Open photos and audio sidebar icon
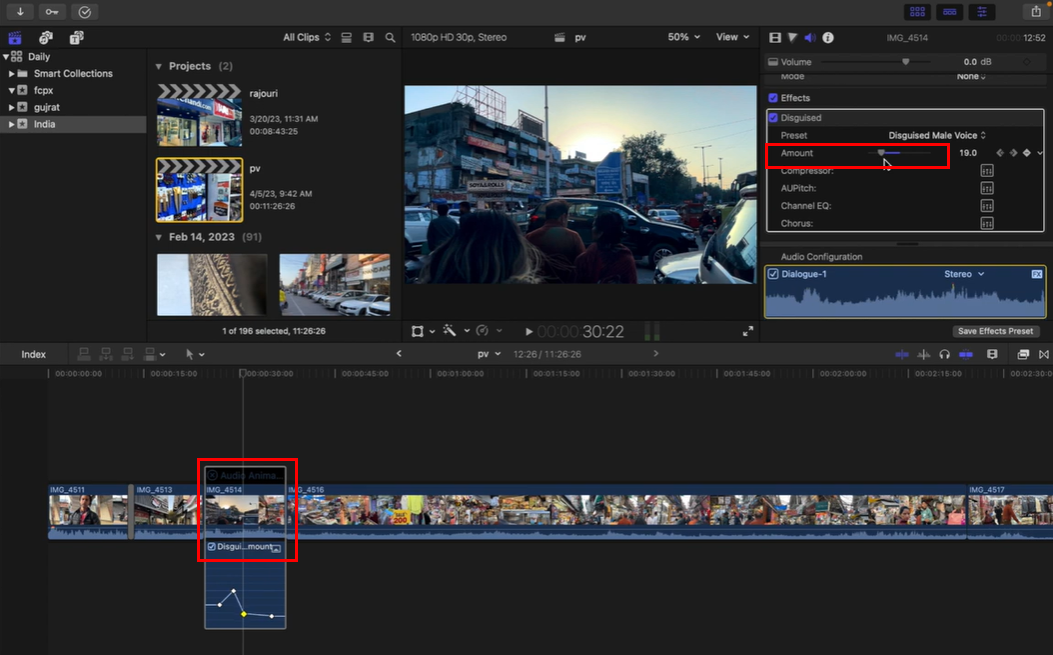This screenshot has width=1053, height=655. 46,38
